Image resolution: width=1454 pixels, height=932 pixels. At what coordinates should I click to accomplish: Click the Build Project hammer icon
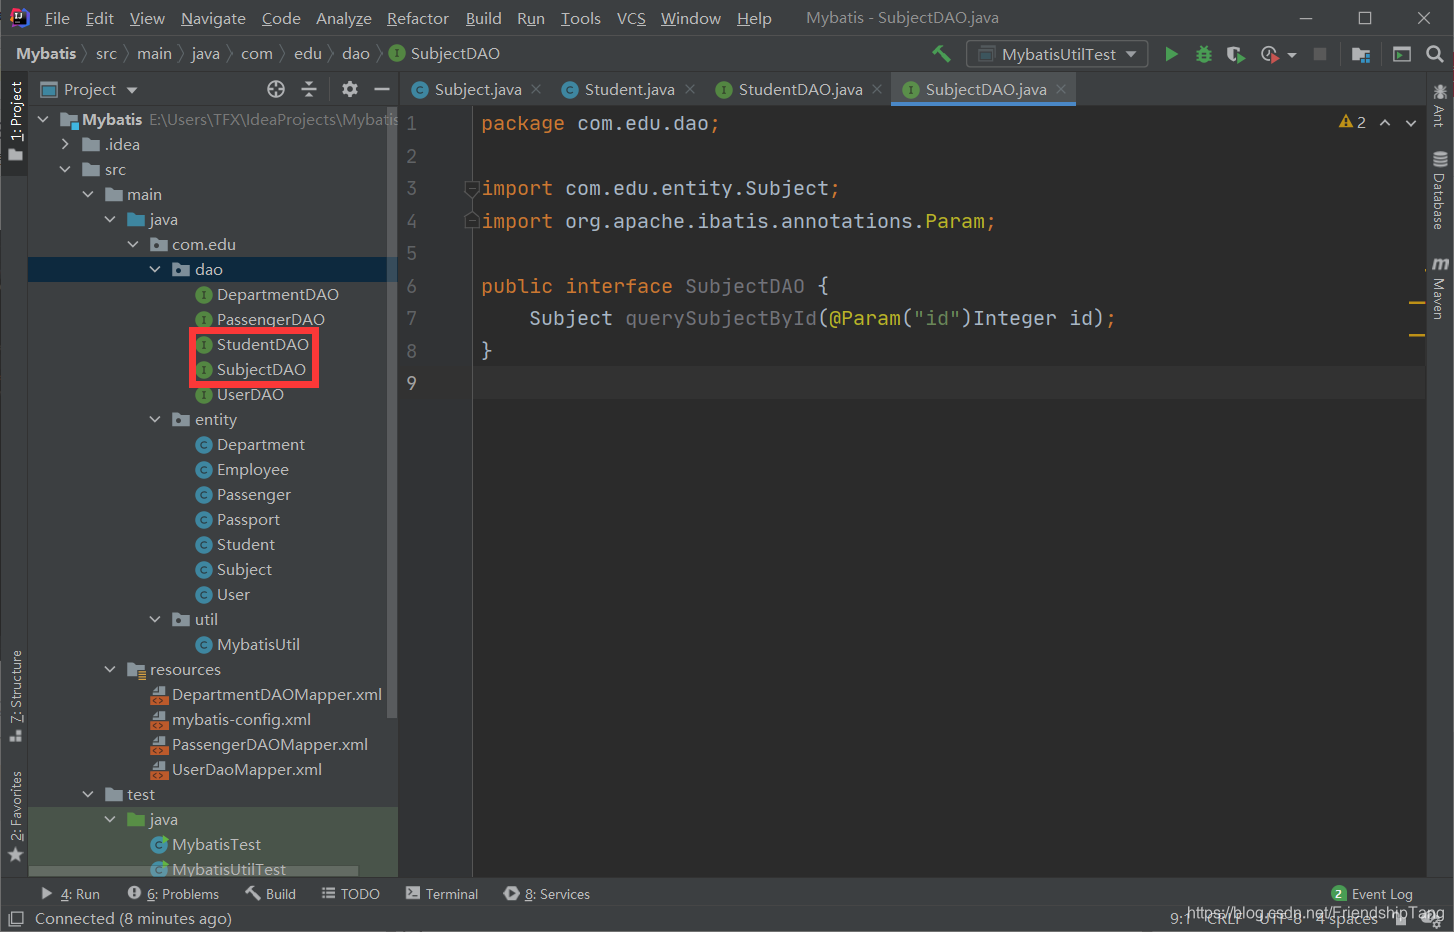pos(941,54)
